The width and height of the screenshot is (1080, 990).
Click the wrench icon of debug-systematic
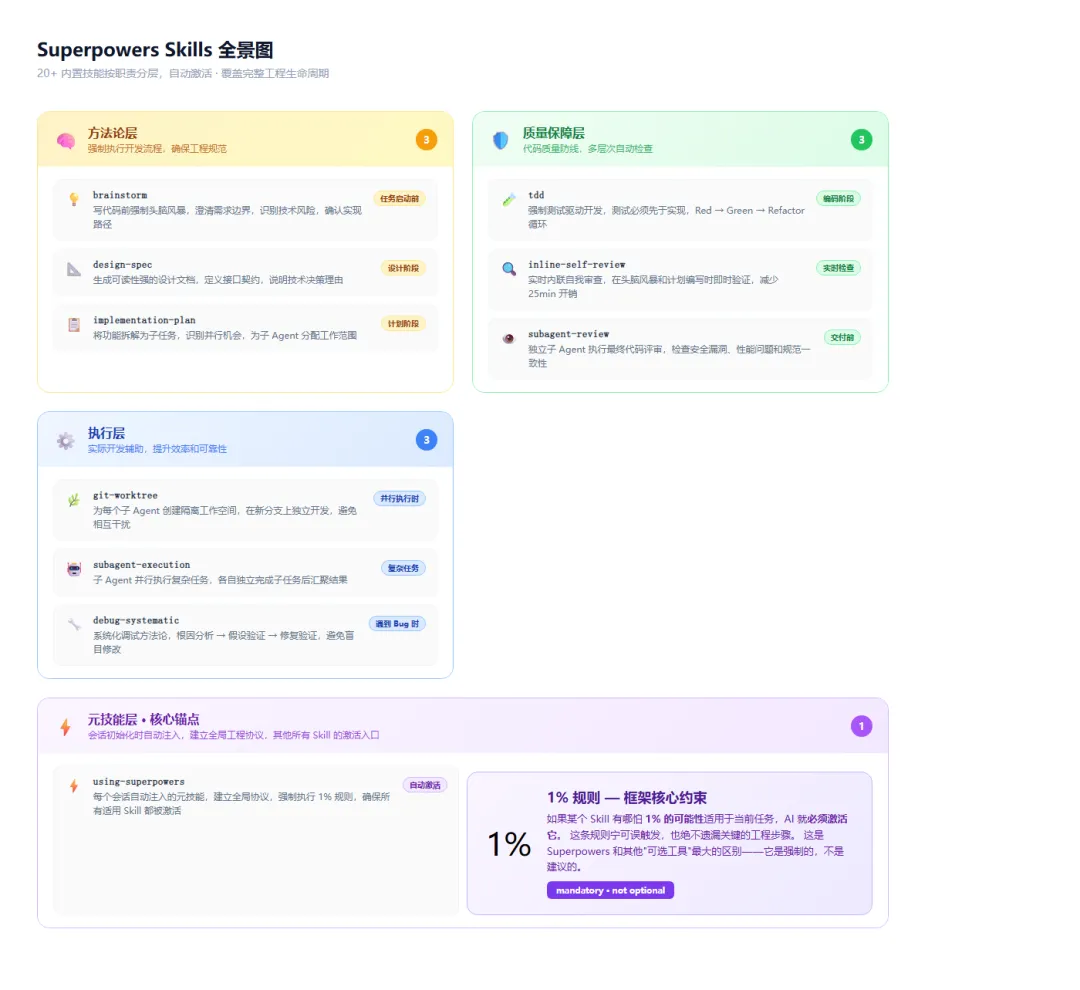tap(74, 625)
